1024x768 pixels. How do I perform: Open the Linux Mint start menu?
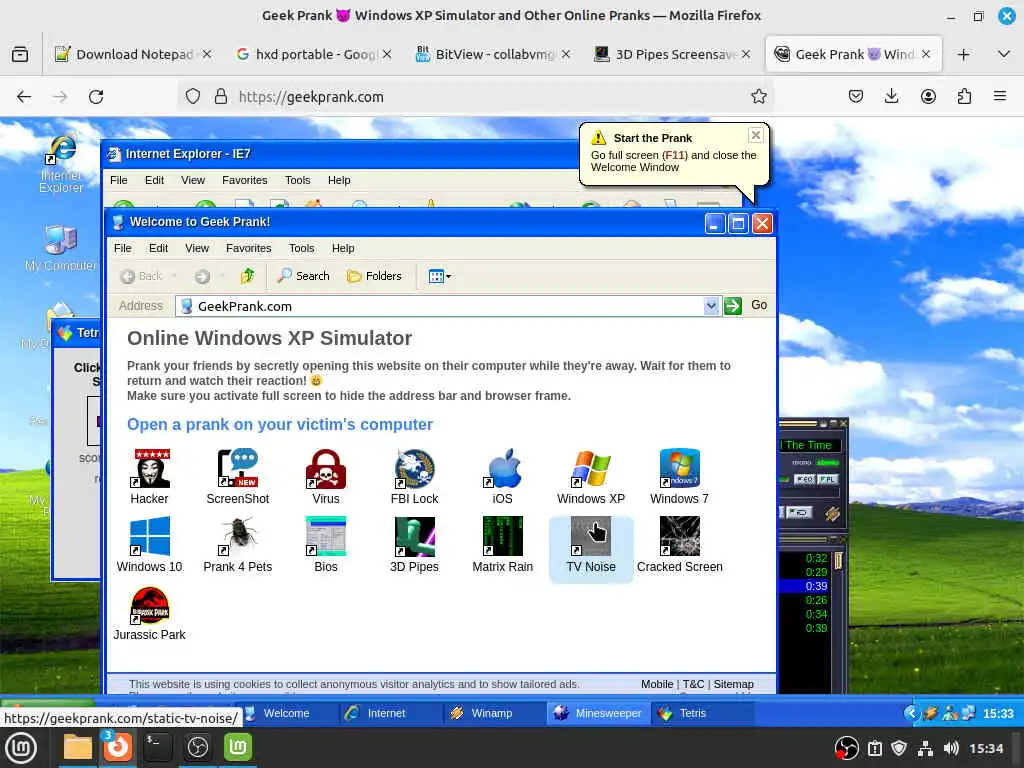click(21, 748)
